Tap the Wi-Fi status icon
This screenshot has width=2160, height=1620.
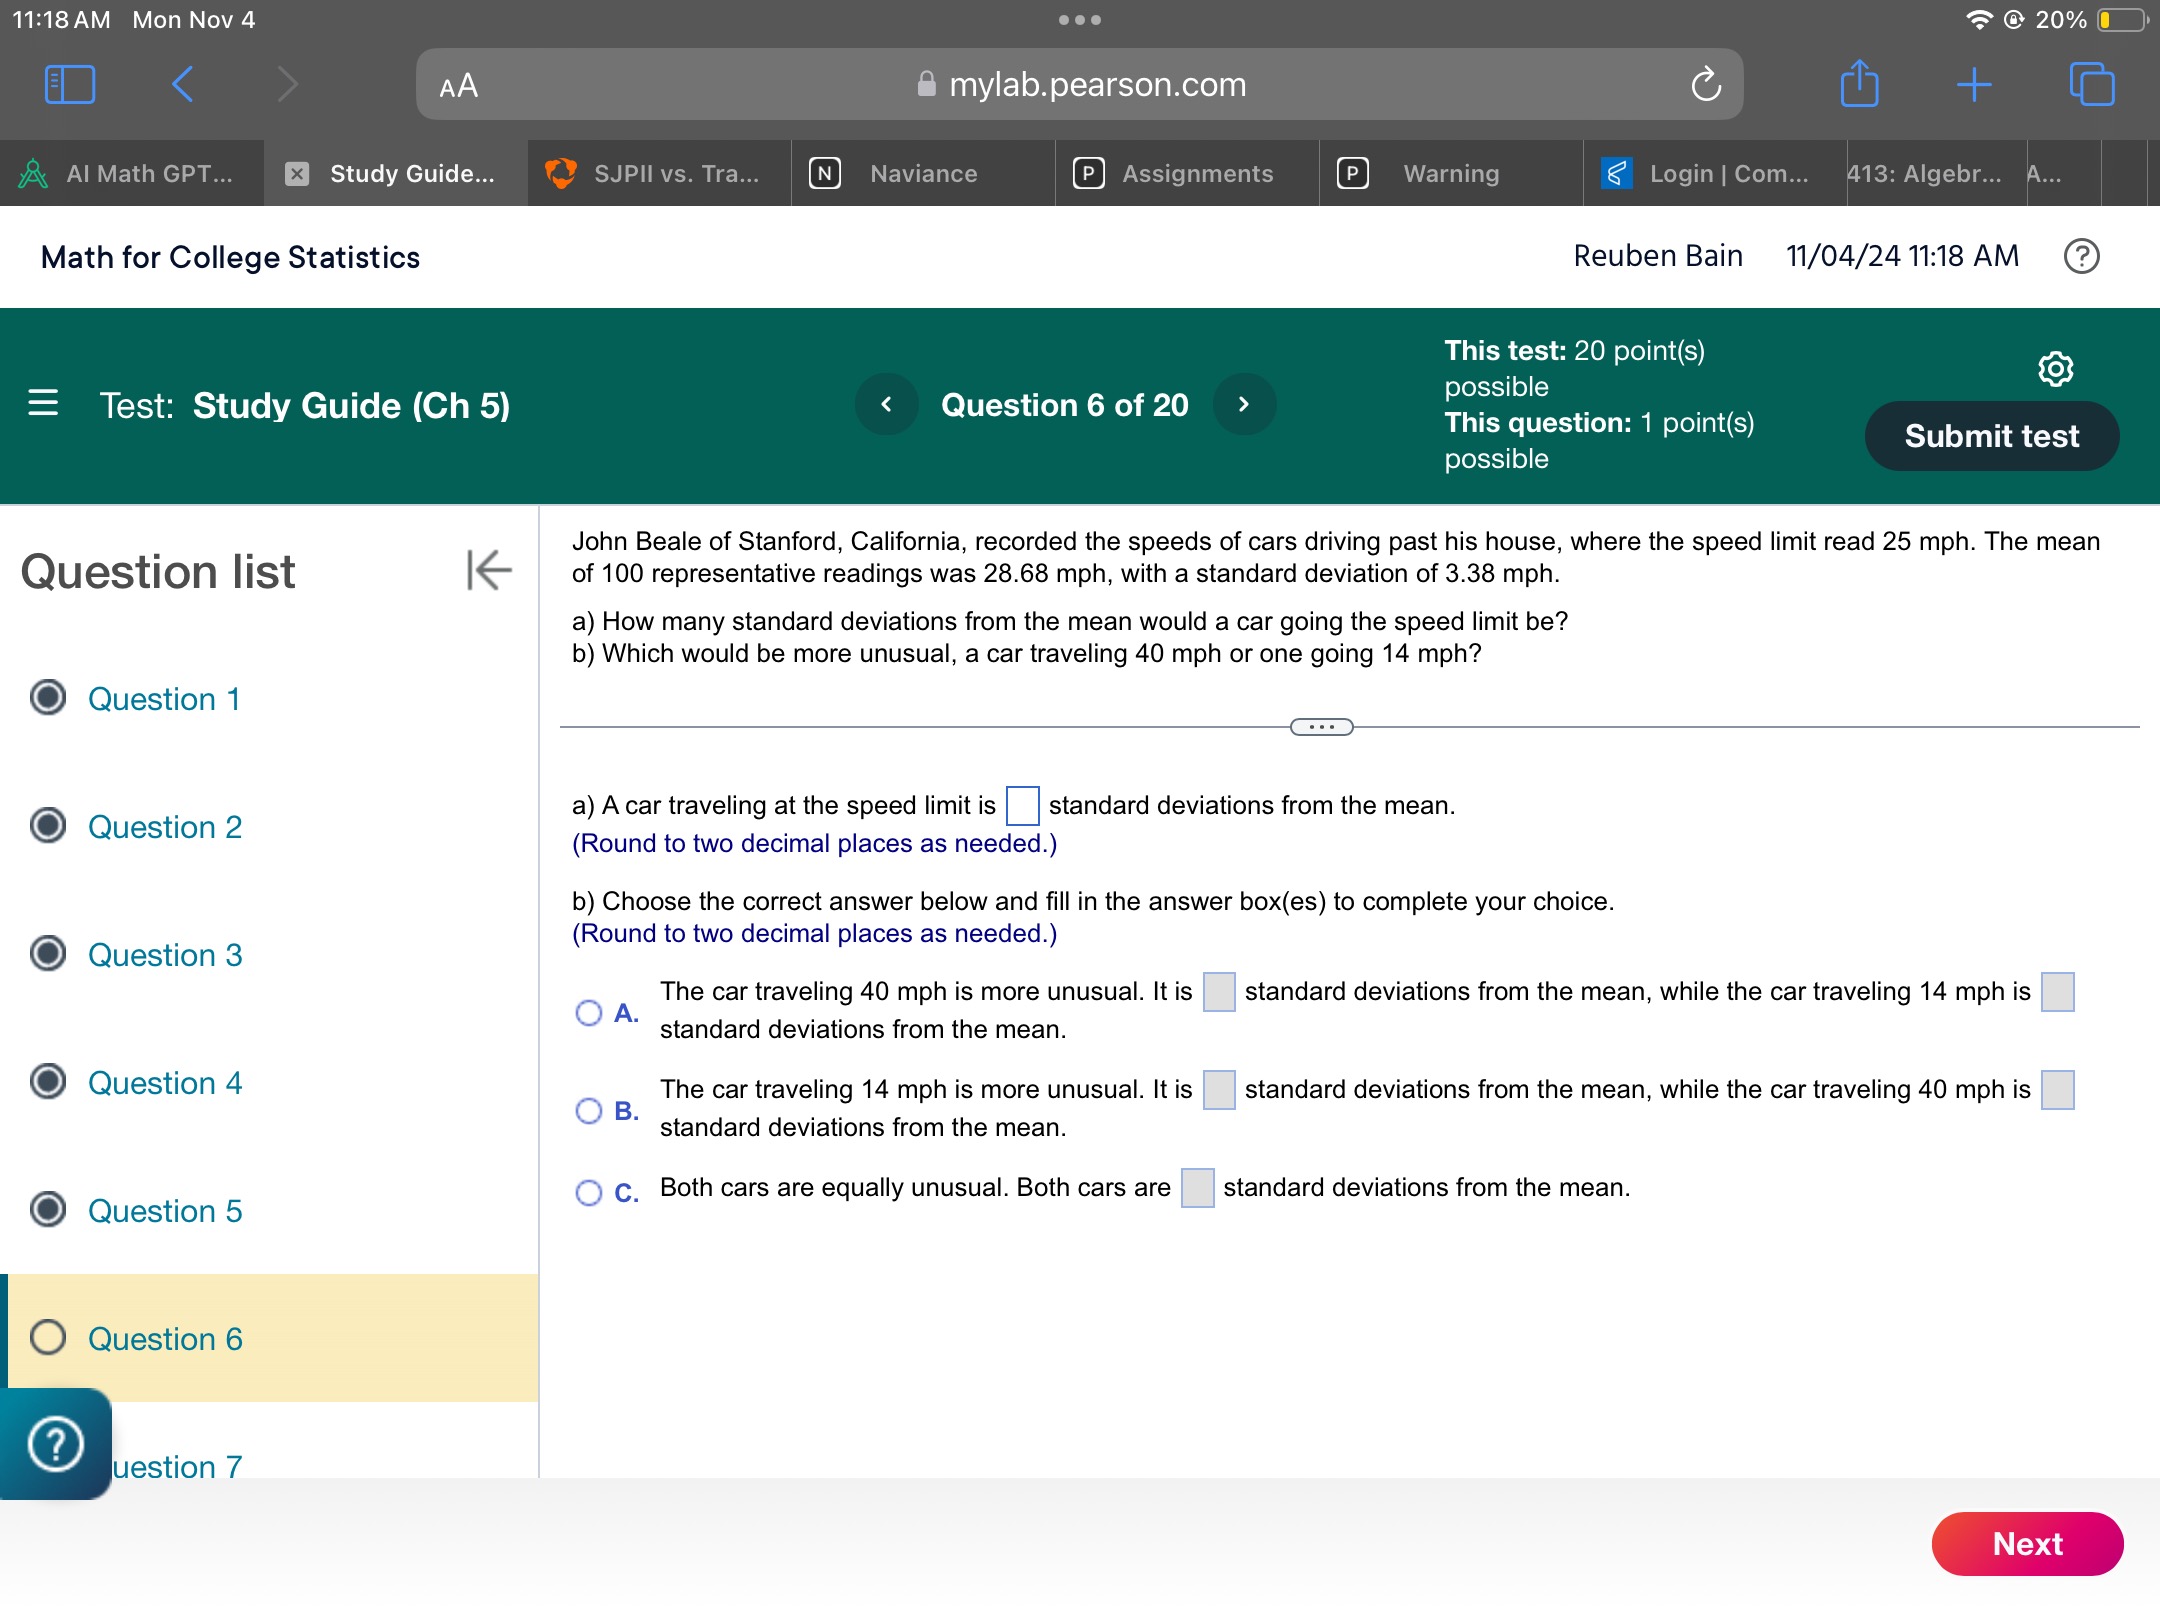point(1978,20)
